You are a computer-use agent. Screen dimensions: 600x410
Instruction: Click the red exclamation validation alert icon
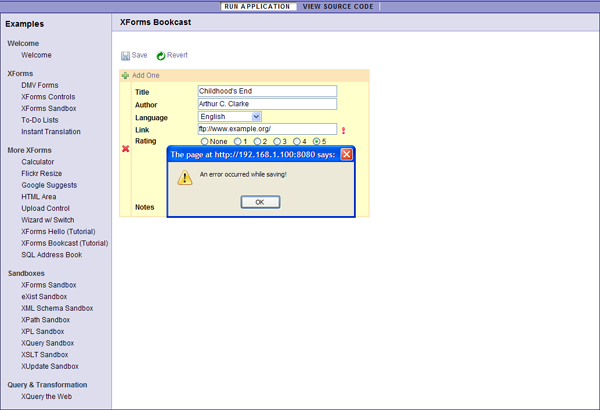coord(344,130)
